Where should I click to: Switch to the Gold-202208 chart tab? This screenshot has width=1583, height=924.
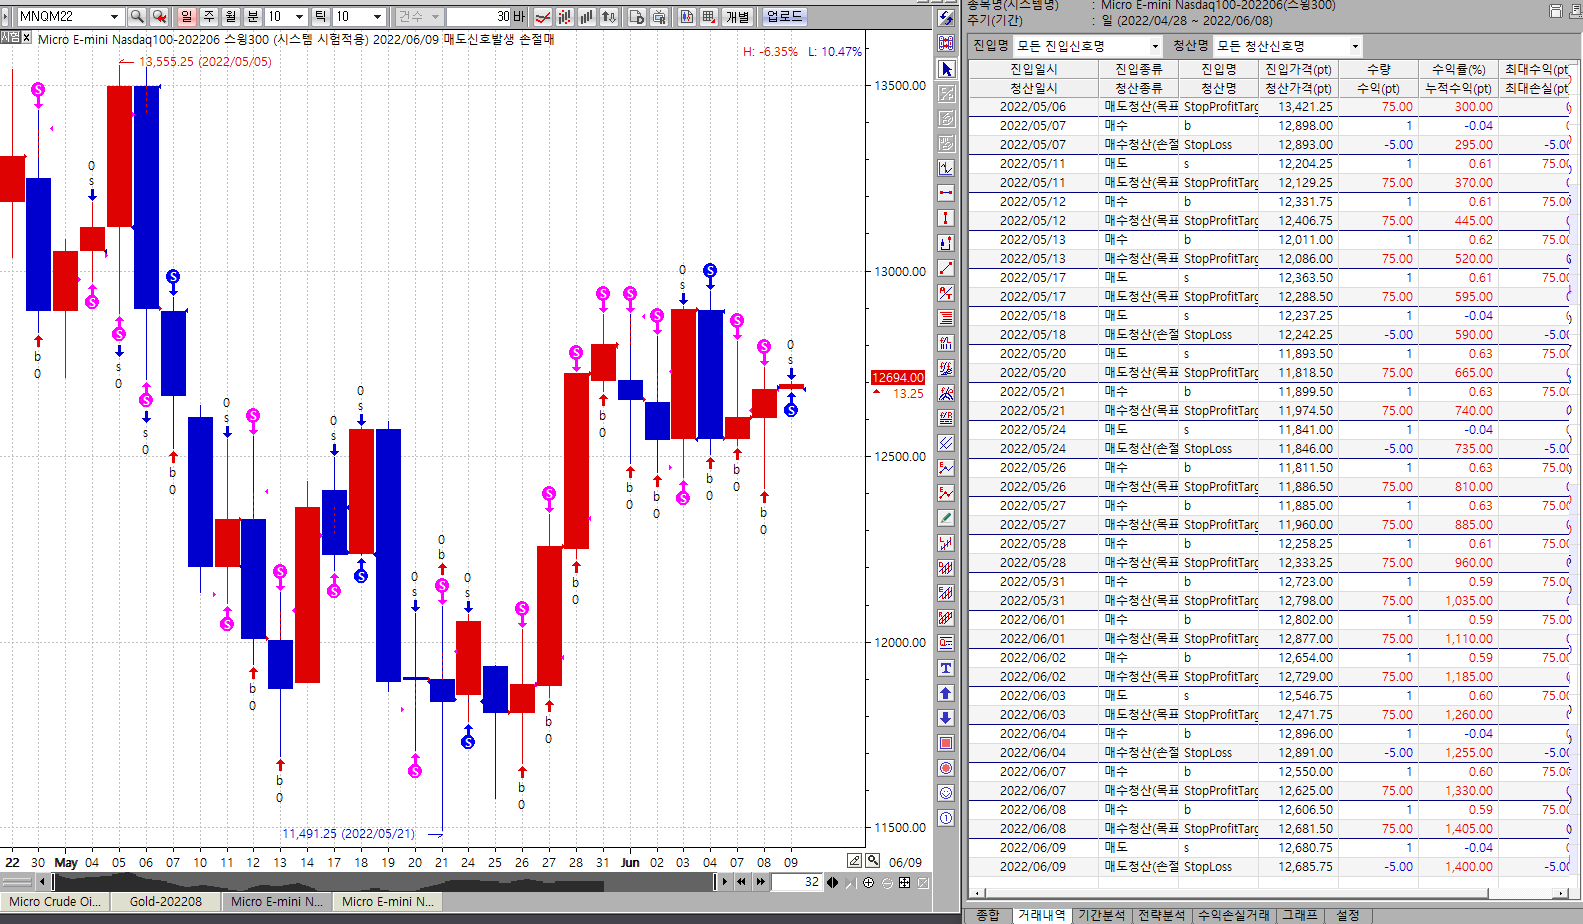coord(165,901)
